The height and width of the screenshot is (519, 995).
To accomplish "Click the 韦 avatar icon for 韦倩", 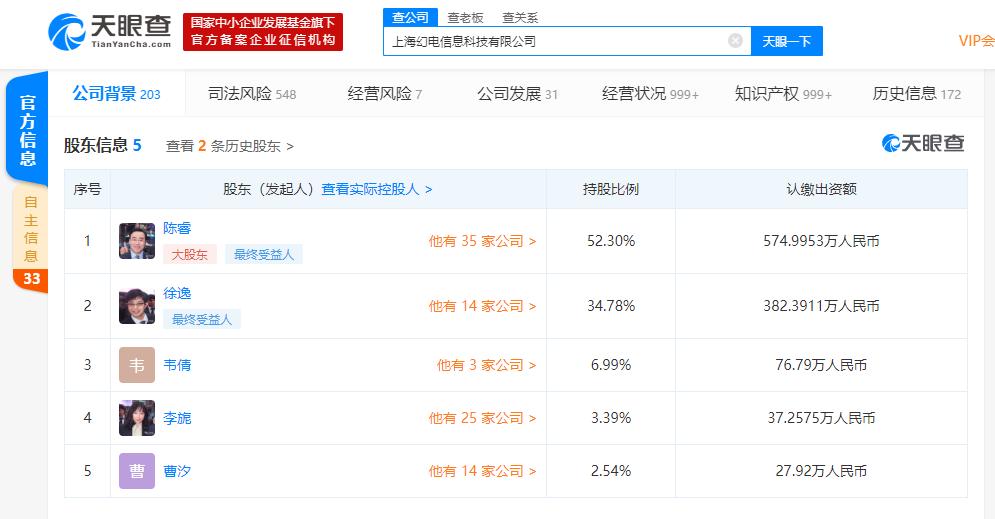I will 137,365.
